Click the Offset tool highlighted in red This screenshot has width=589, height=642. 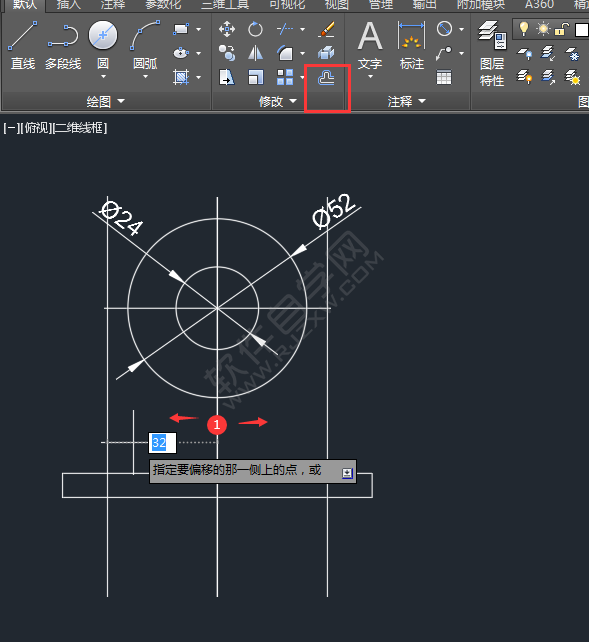[x=326, y=77]
